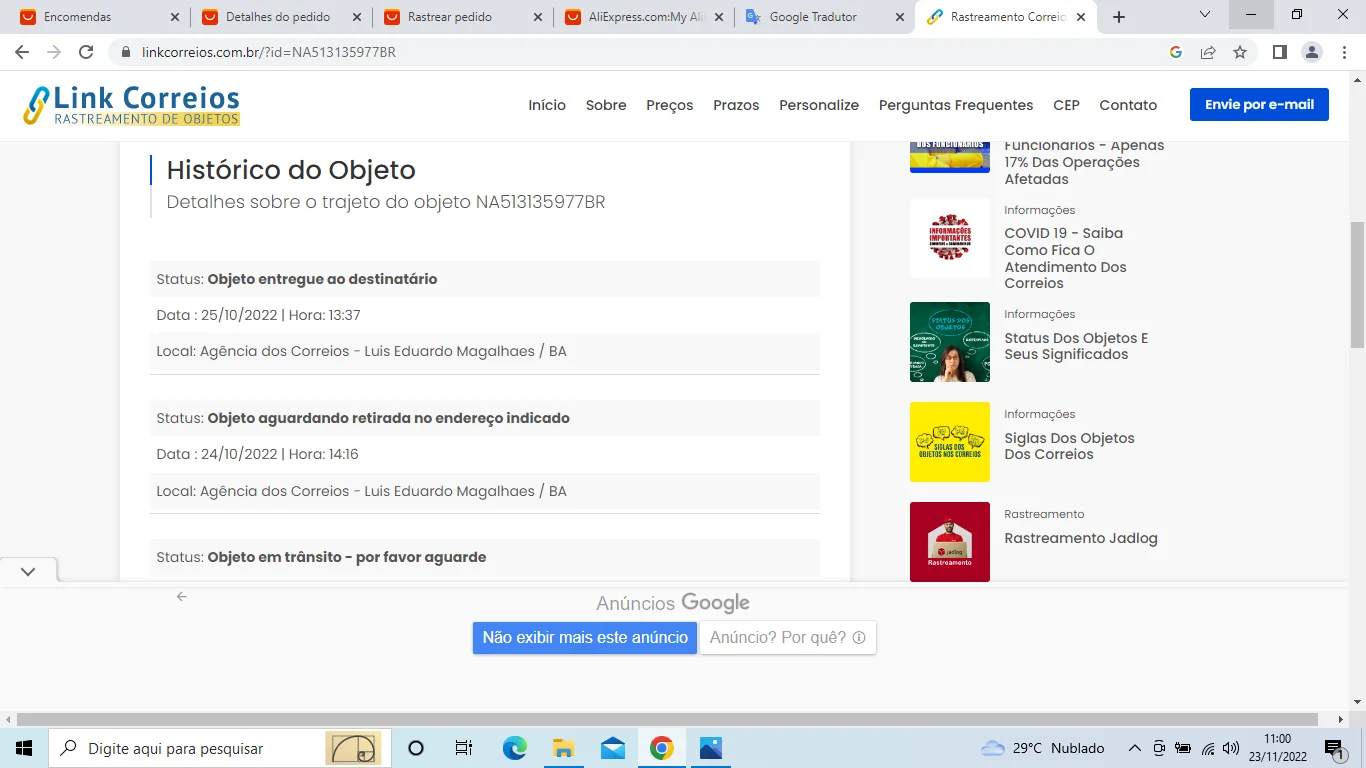
Task: Open the browser side panel
Action: (x=1279, y=52)
